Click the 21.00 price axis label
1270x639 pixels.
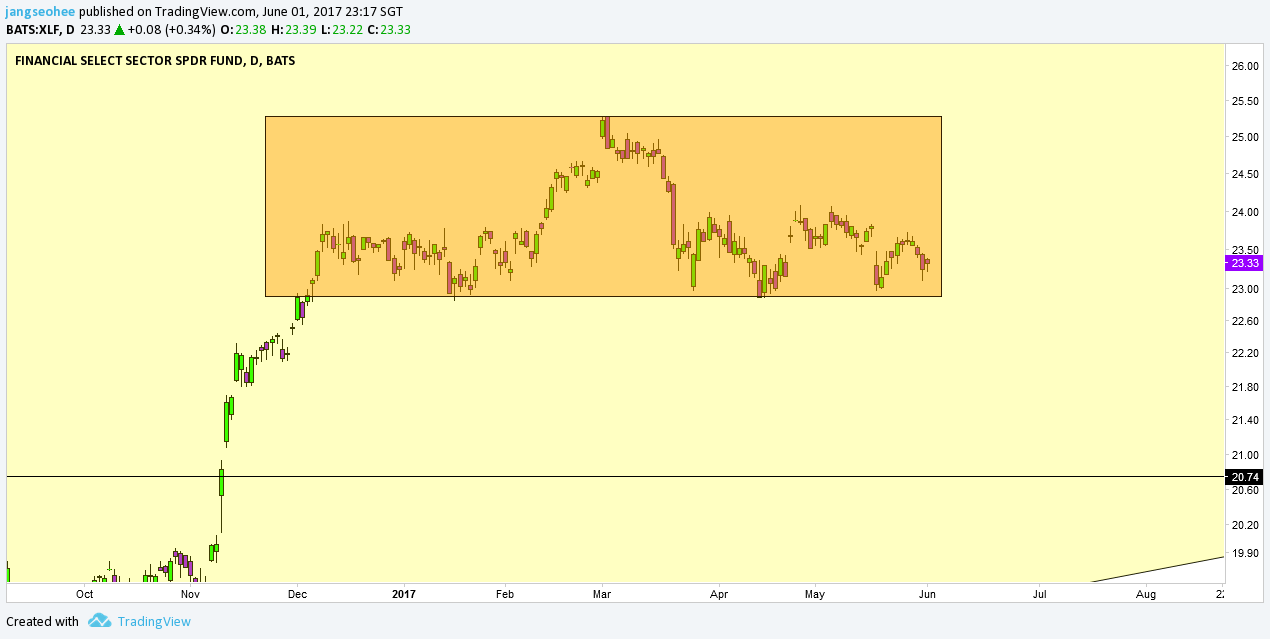(1245, 455)
